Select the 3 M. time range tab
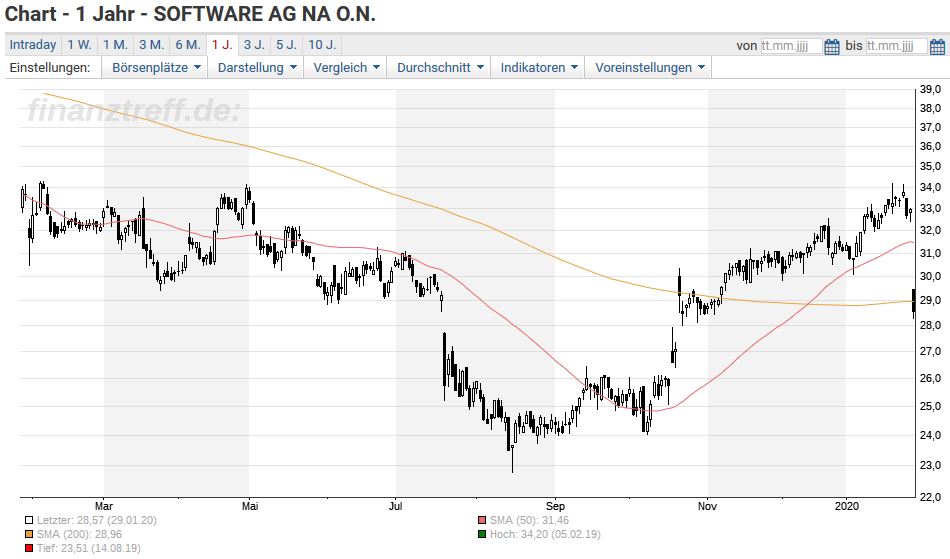The width and height of the screenshot is (950, 559). click(x=151, y=45)
